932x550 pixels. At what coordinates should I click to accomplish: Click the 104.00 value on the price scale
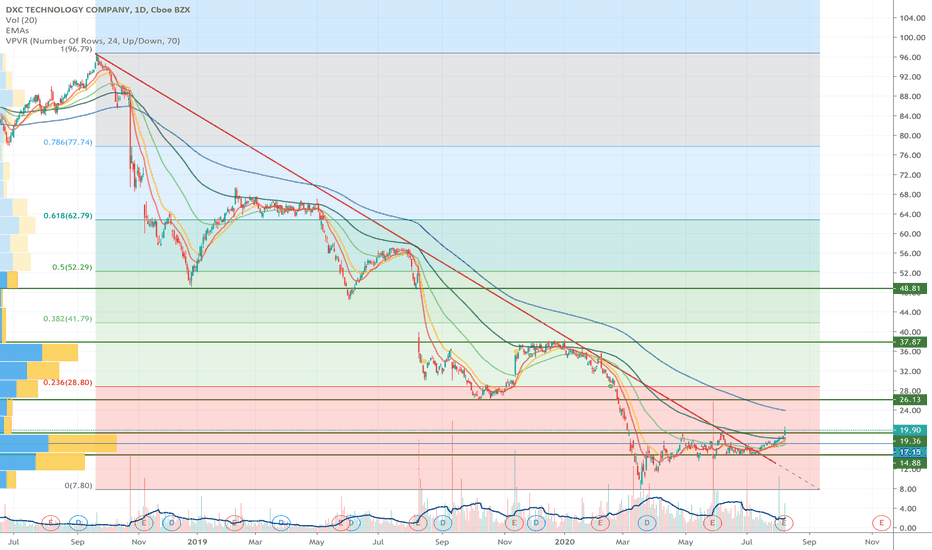point(912,18)
